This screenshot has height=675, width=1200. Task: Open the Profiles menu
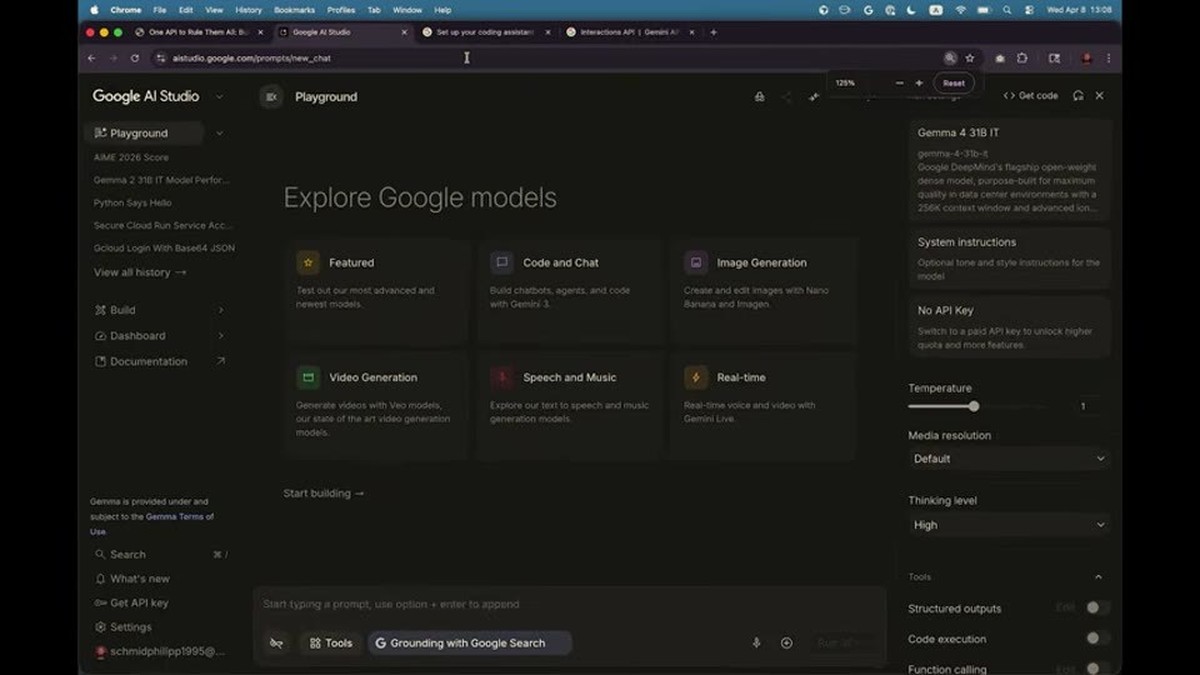(x=341, y=10)
